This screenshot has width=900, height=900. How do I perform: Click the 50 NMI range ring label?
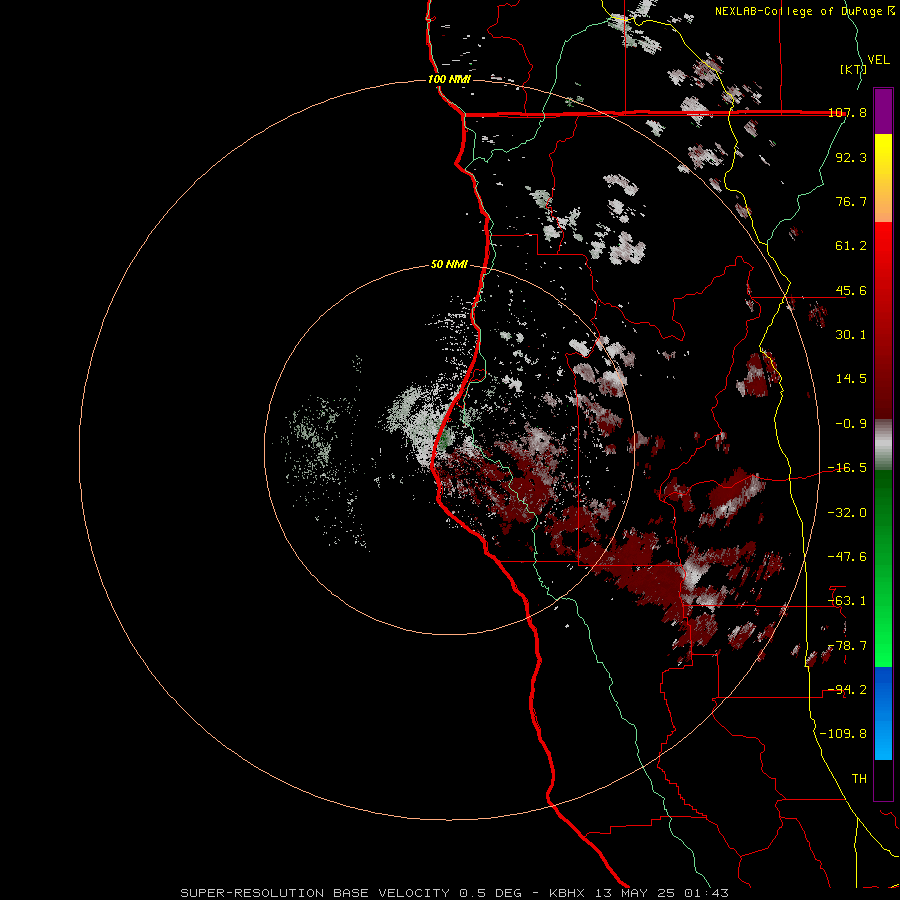(449, 265)
